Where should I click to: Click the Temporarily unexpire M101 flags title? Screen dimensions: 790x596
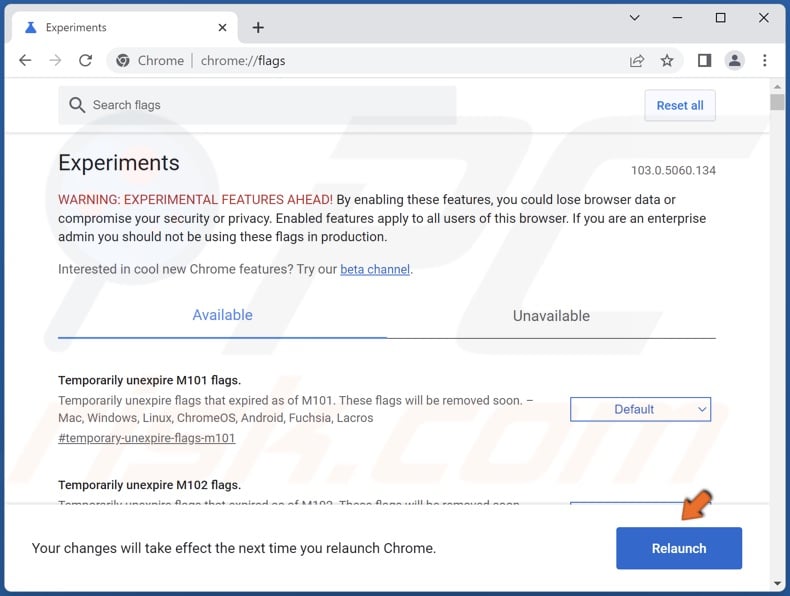150,380
